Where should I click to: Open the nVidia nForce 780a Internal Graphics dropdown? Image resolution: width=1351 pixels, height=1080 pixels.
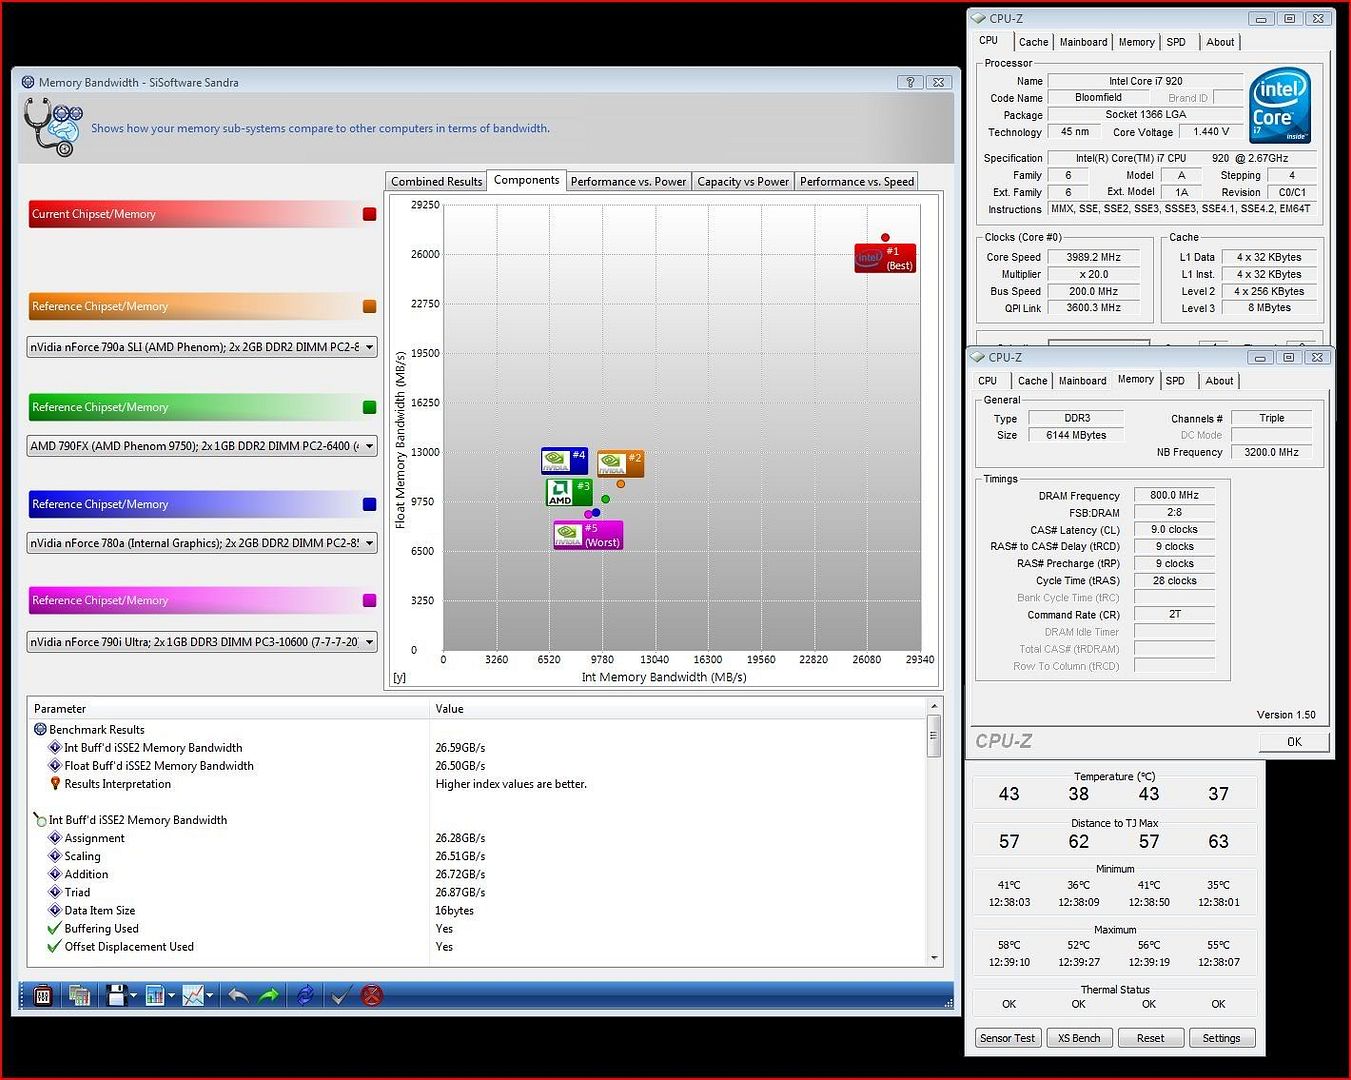click(202, 543)
